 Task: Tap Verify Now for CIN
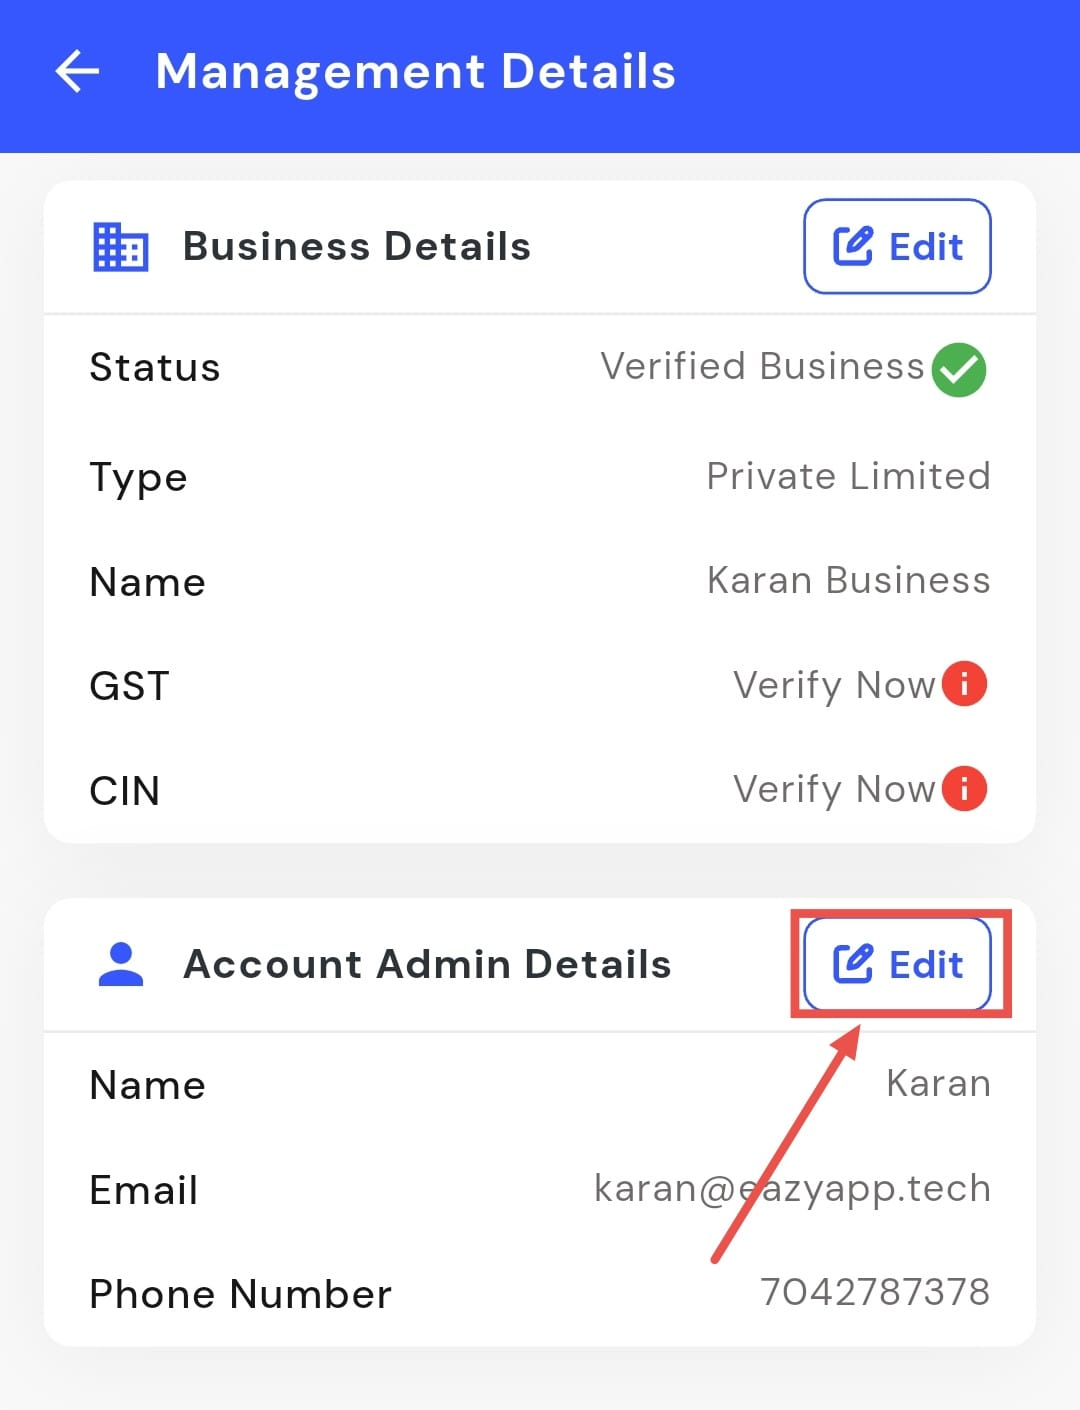click(833, 790)
